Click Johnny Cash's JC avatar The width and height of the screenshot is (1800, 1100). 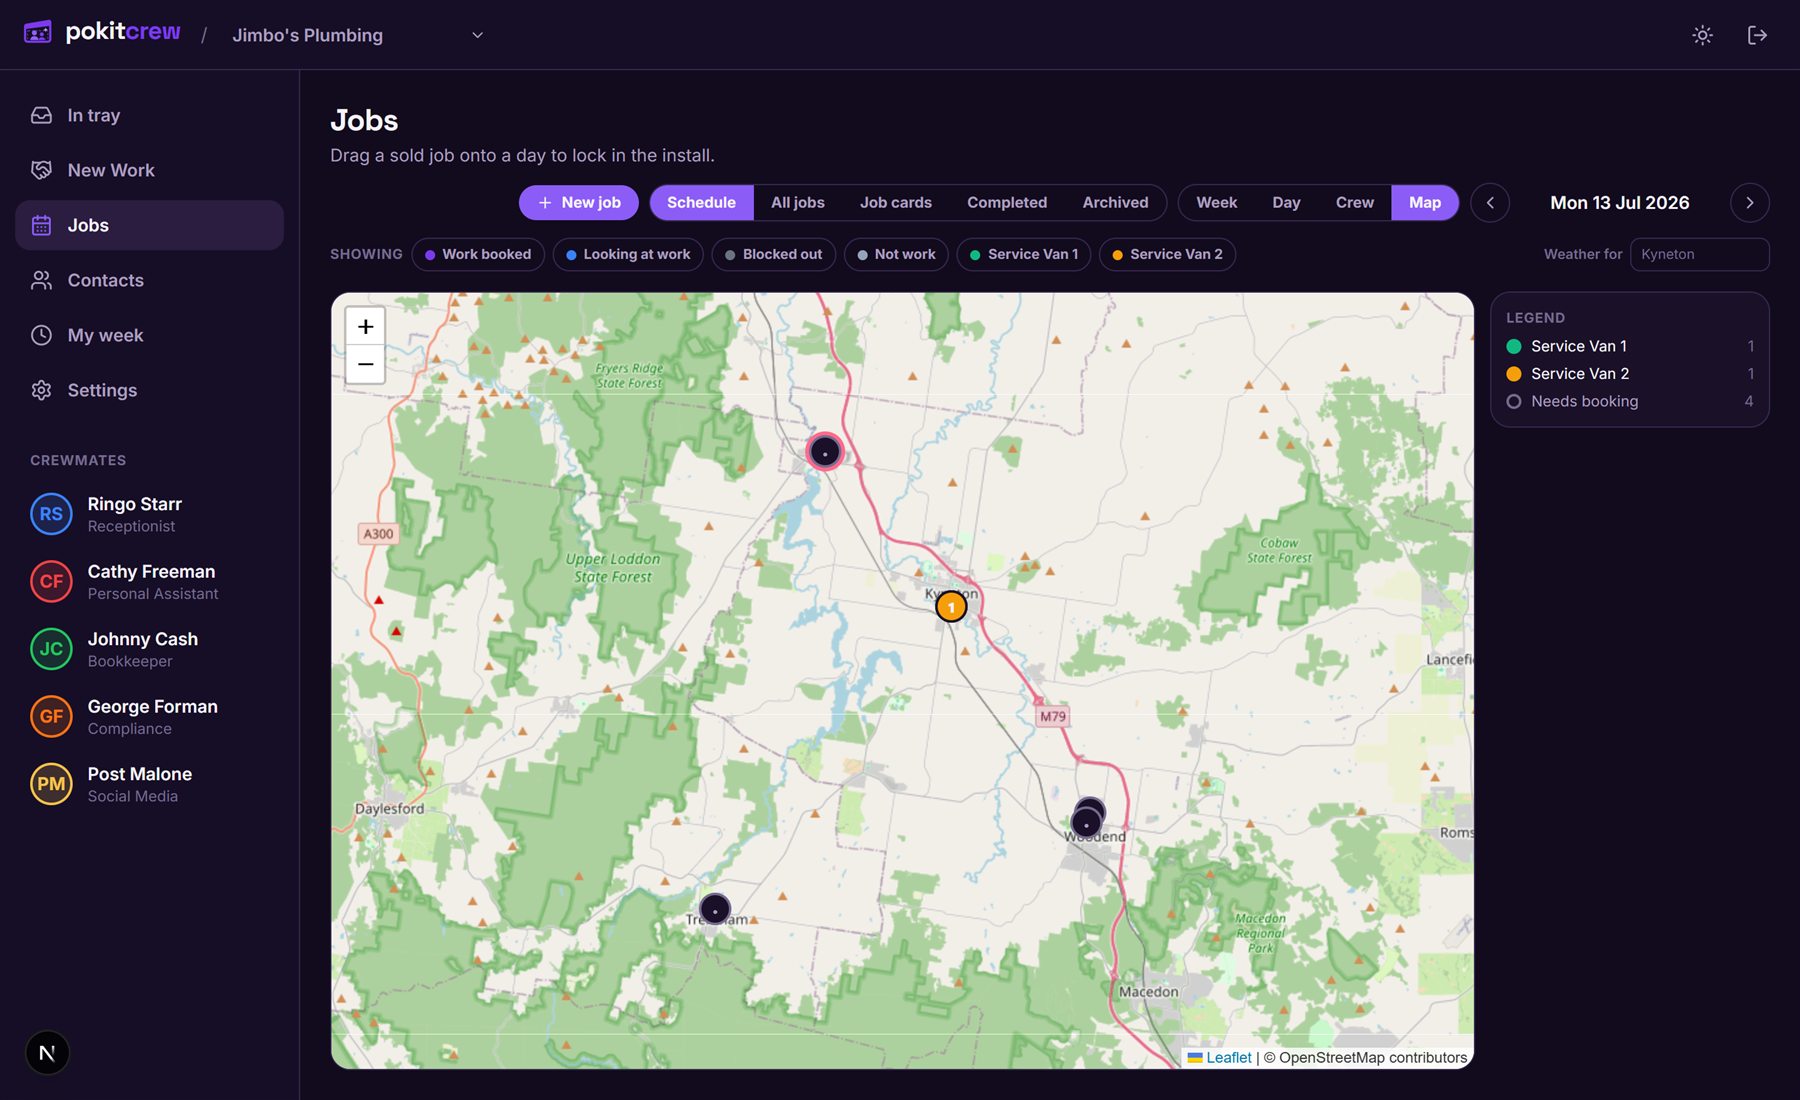click(x=51, y=649)
